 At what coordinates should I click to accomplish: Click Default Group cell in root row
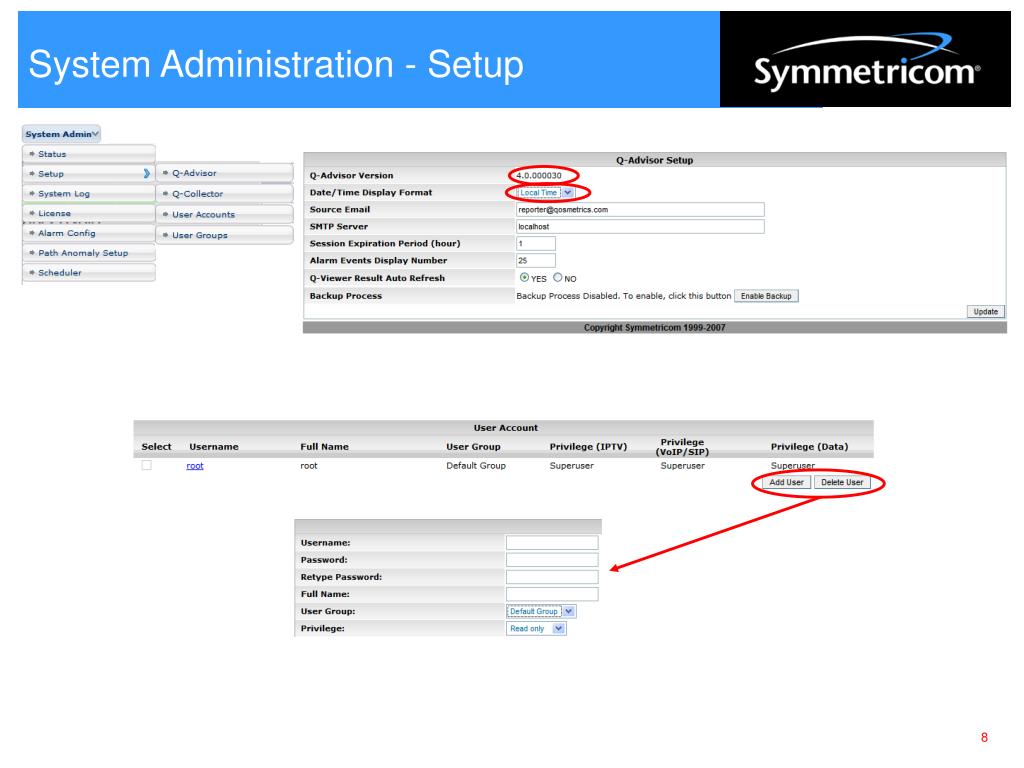(x=476, y=466)
